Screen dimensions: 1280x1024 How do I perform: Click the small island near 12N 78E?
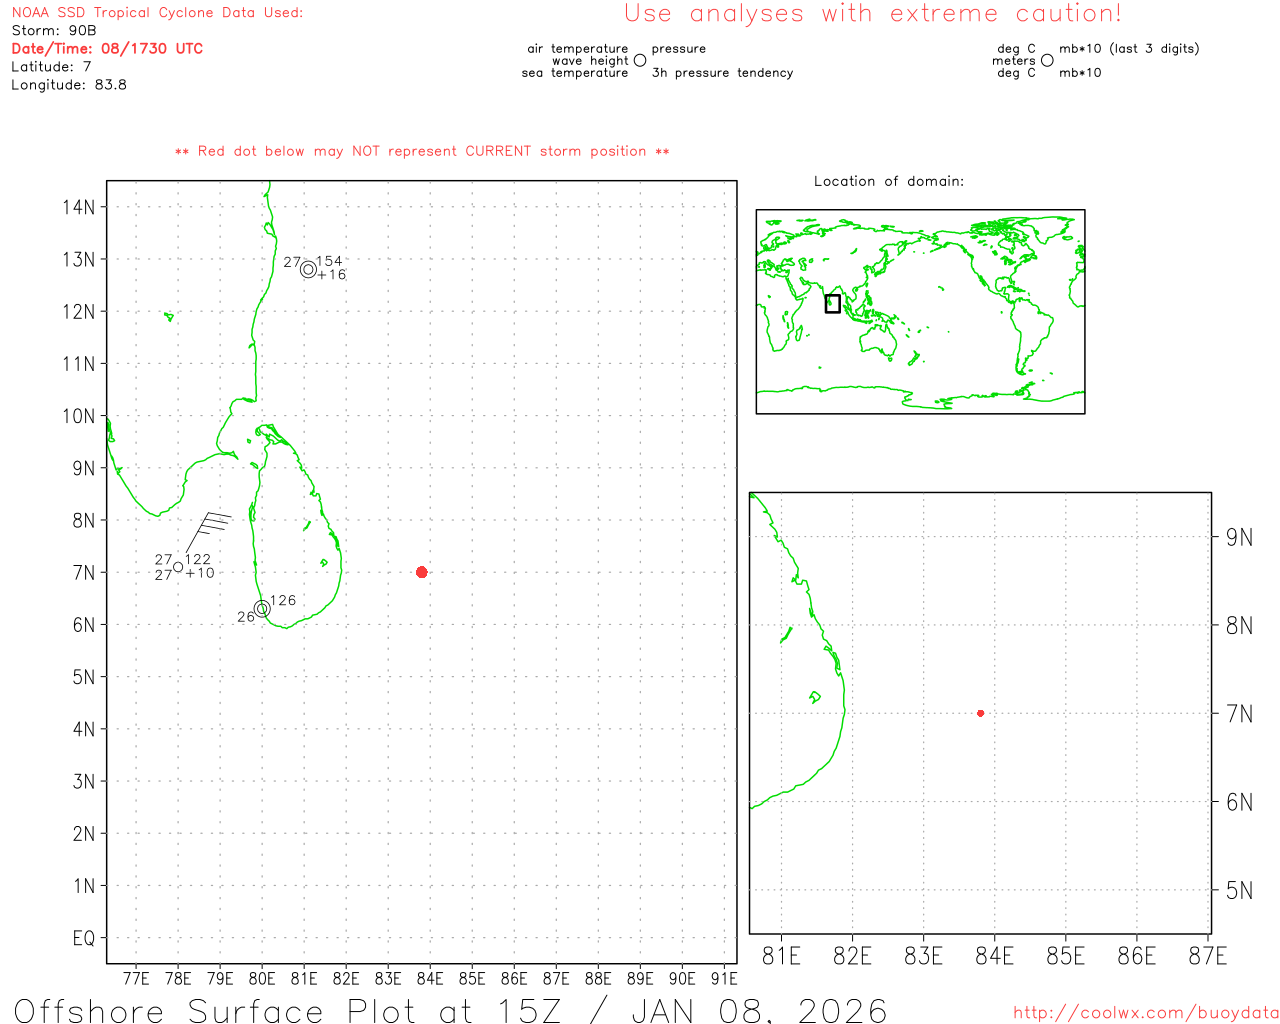click(x=169, y=317)
